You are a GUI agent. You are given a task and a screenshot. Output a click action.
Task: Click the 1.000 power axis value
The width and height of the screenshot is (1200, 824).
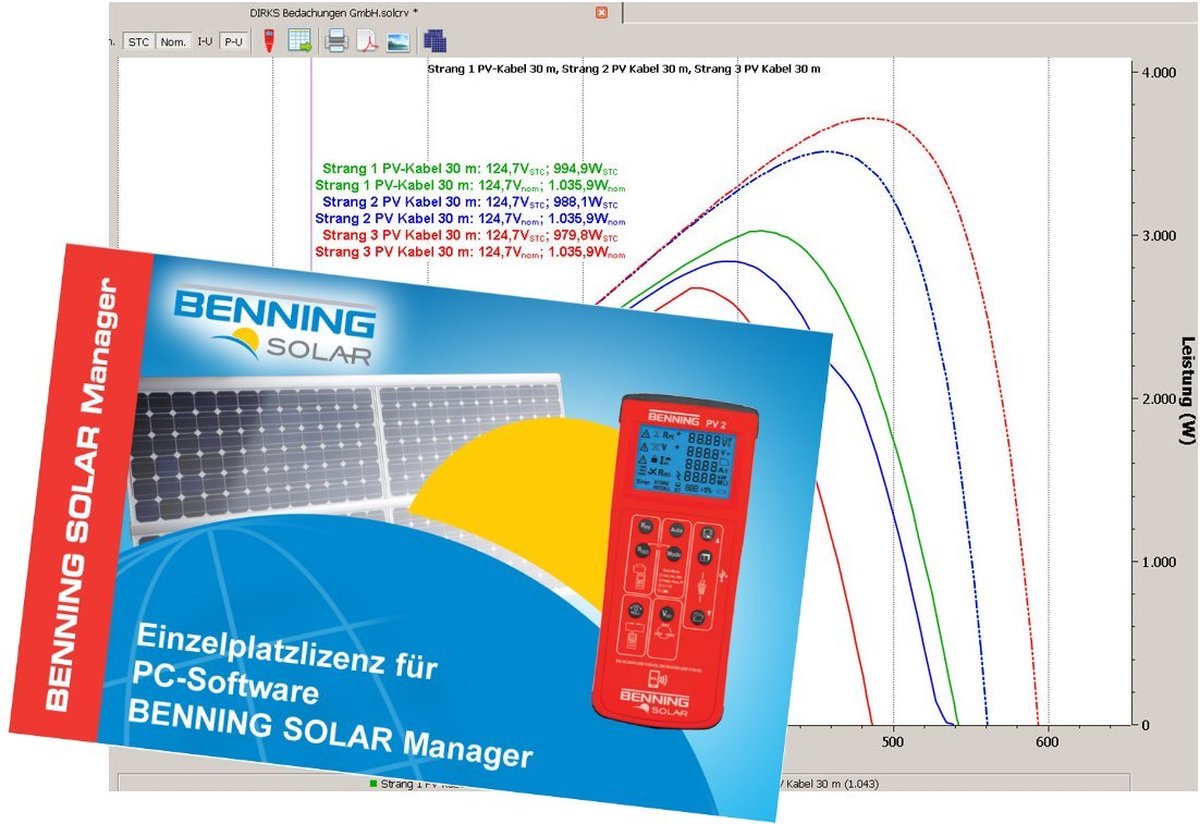click(1157, 562)
